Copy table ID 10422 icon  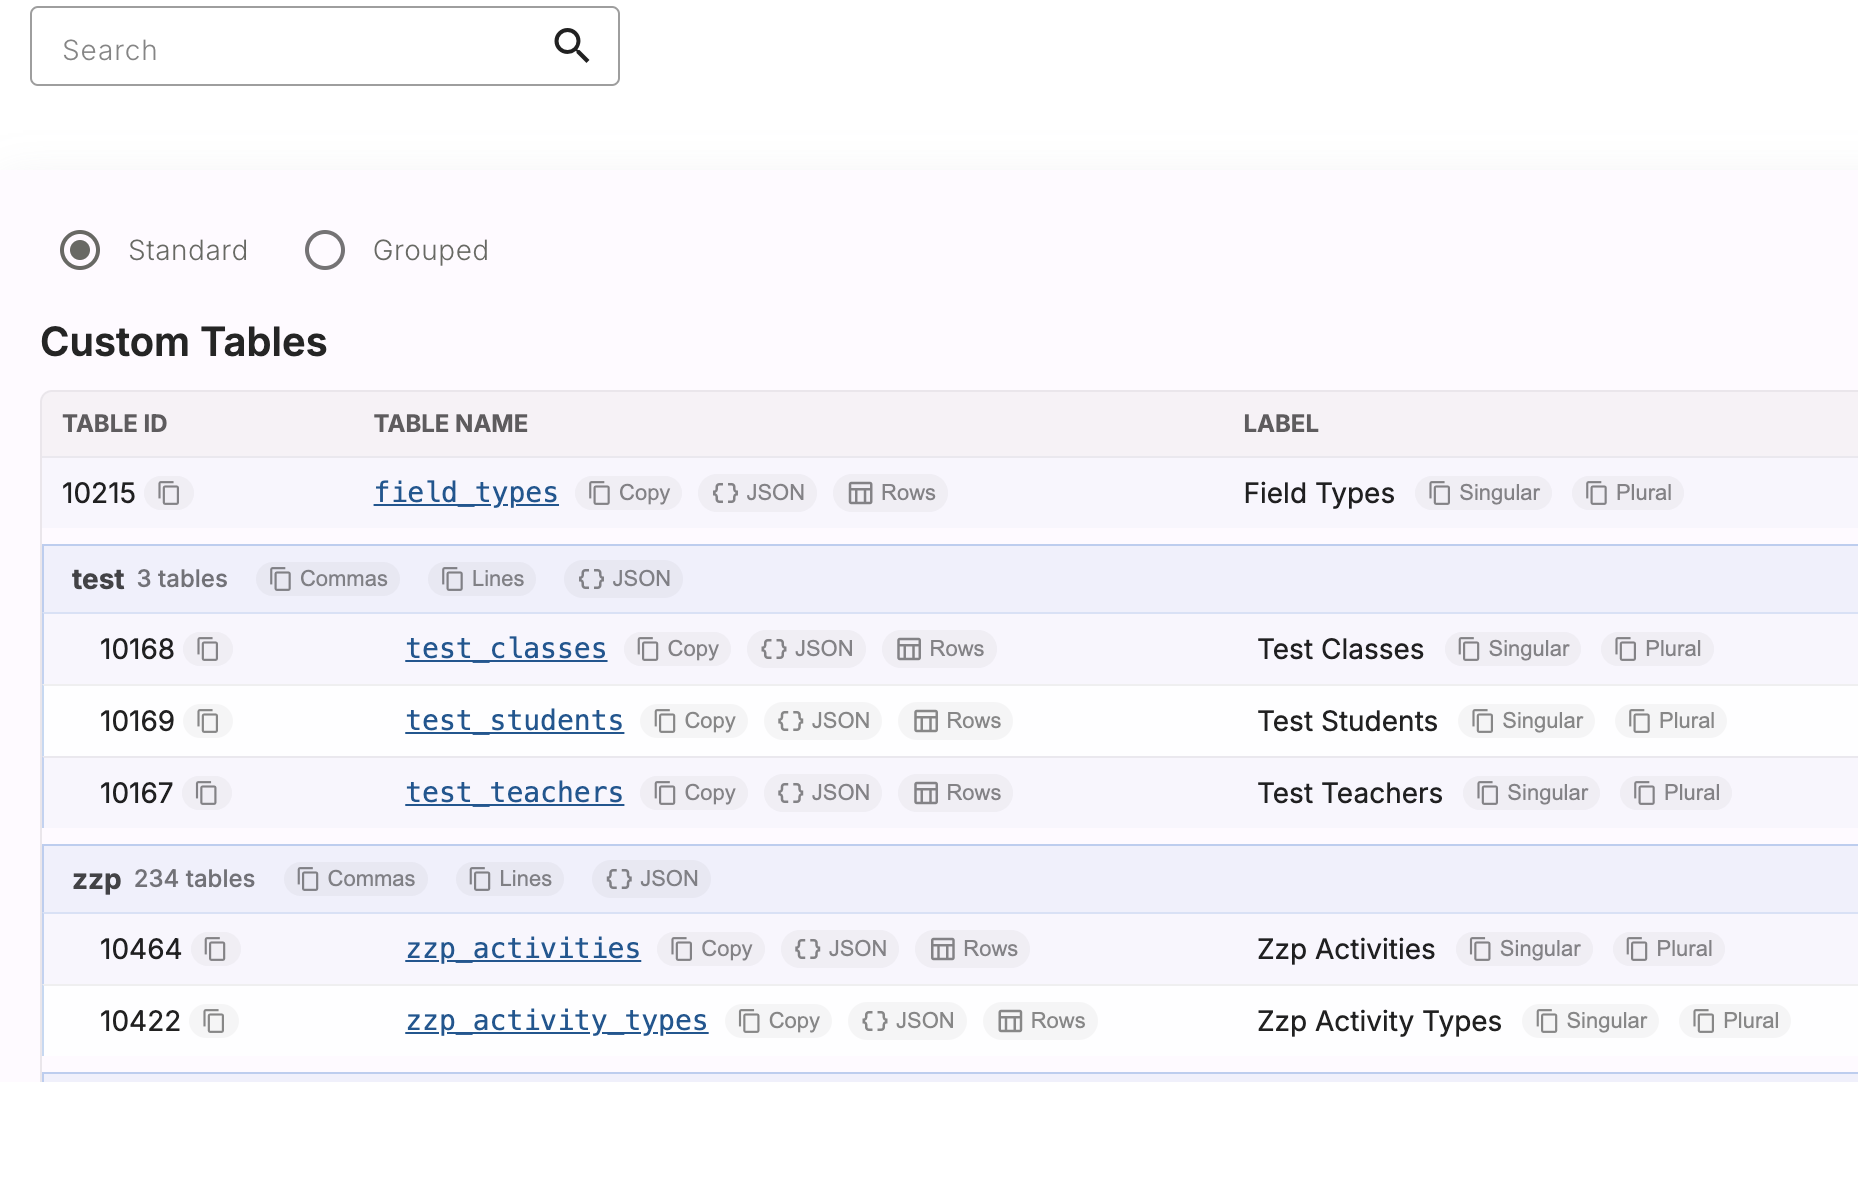point(215,1021)
